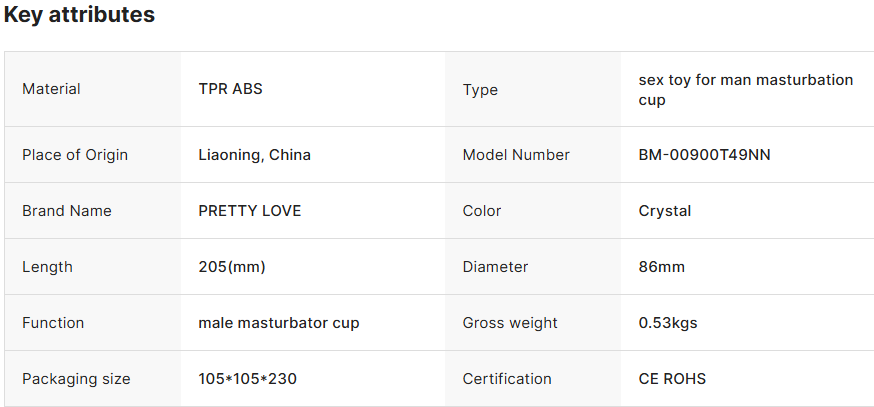The width and height of the screenshot is (874, 407).
Task: Click the 0.53kgs gross weight value
Action: click(x=667, y=323)
